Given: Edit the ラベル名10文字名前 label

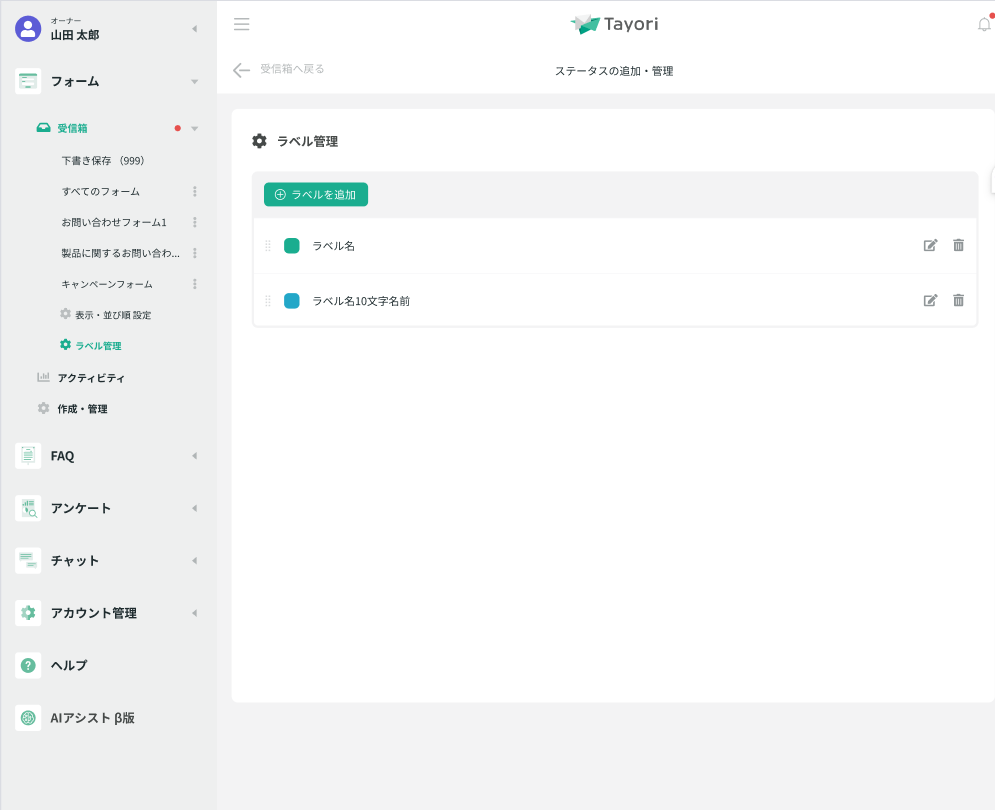Looking at the screenshot, I should click(x=930, y=301).
